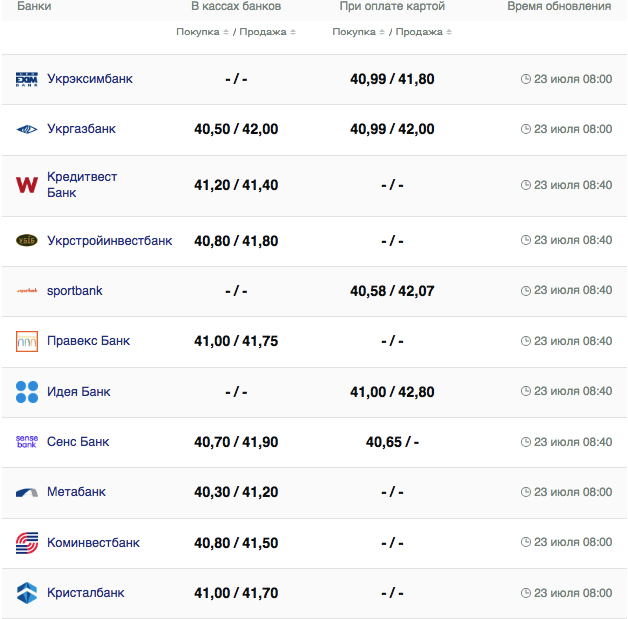Viewport: 628px width, 619px height.
Task: Open the Идея Банк link
Action: click(x=78, y=392)
